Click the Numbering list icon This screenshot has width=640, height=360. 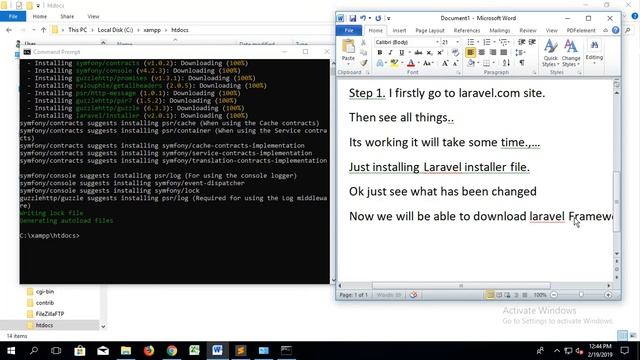[x=487, y=42]
